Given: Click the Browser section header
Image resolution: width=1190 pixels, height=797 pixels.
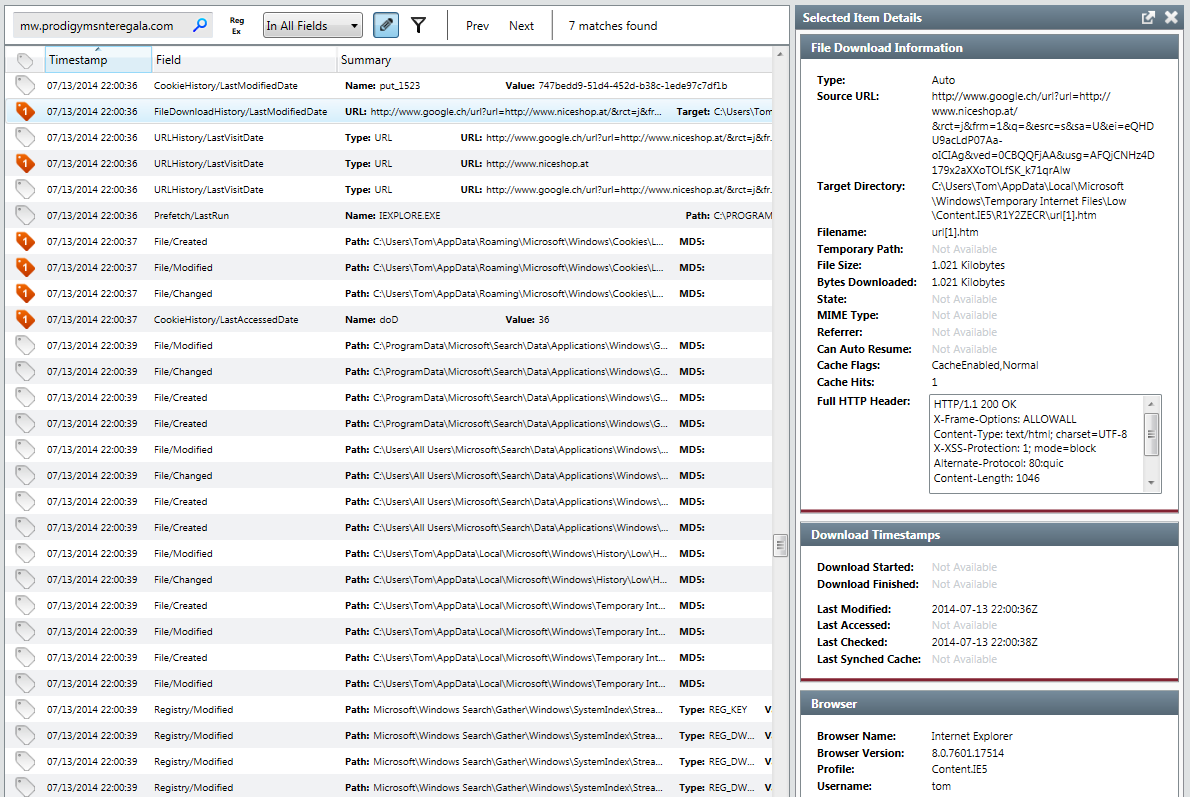Looking at the screenshot, I should 990,704.
